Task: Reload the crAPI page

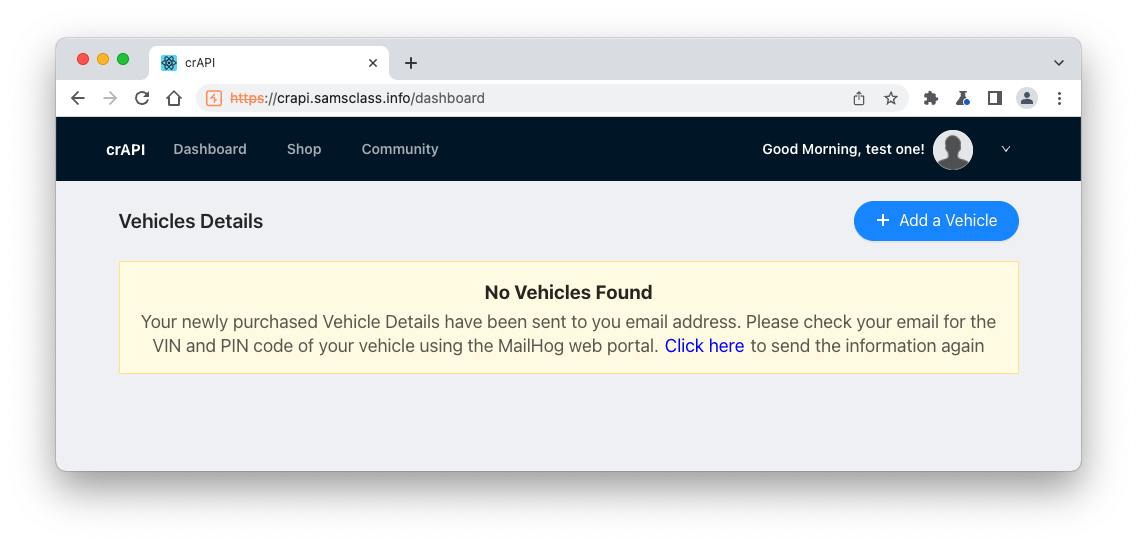Action: click(142, 98)
